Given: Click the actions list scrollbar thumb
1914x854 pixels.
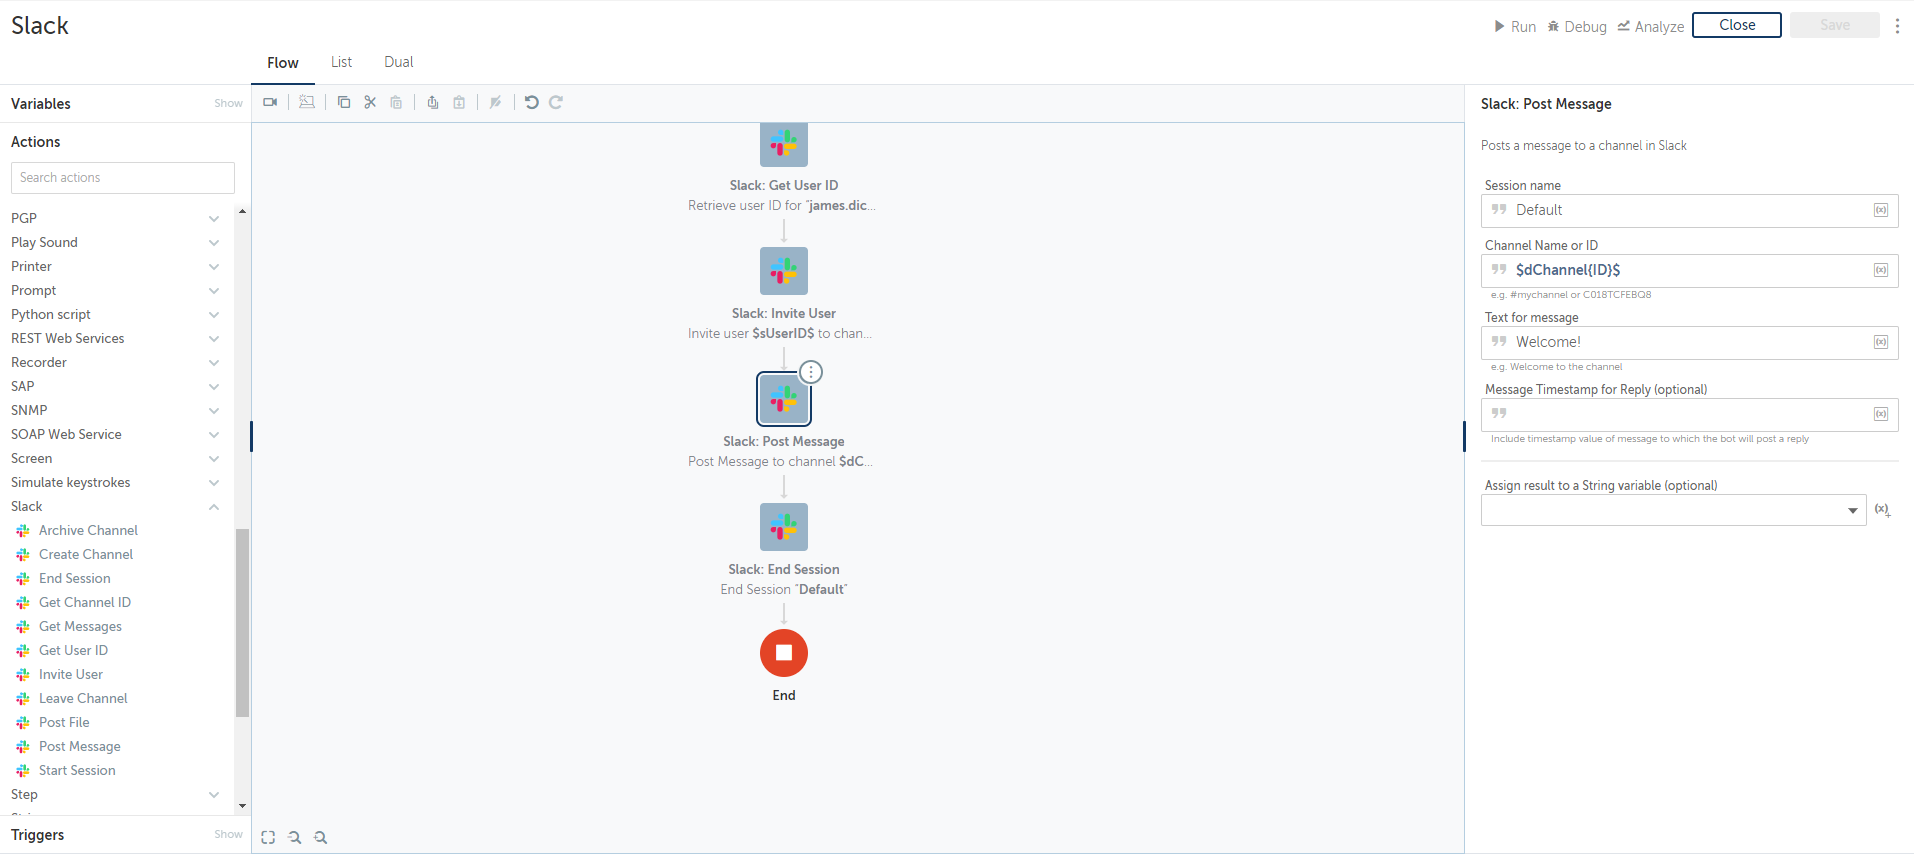Looking at the screenshot, I should tap(242, 623).
